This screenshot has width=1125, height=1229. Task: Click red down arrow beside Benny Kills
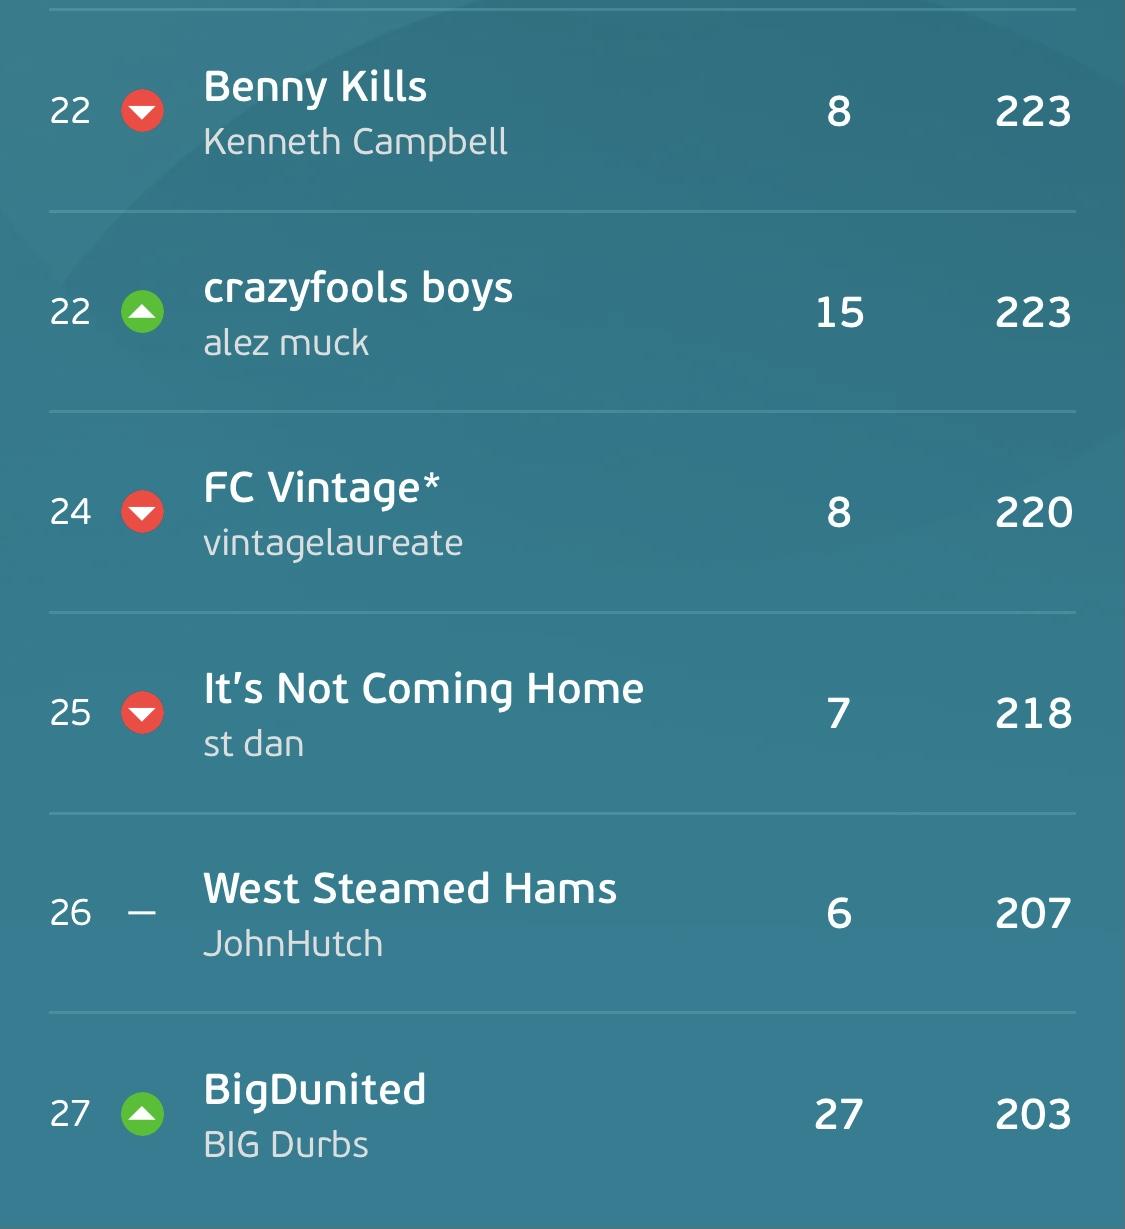tap(142, 110)
